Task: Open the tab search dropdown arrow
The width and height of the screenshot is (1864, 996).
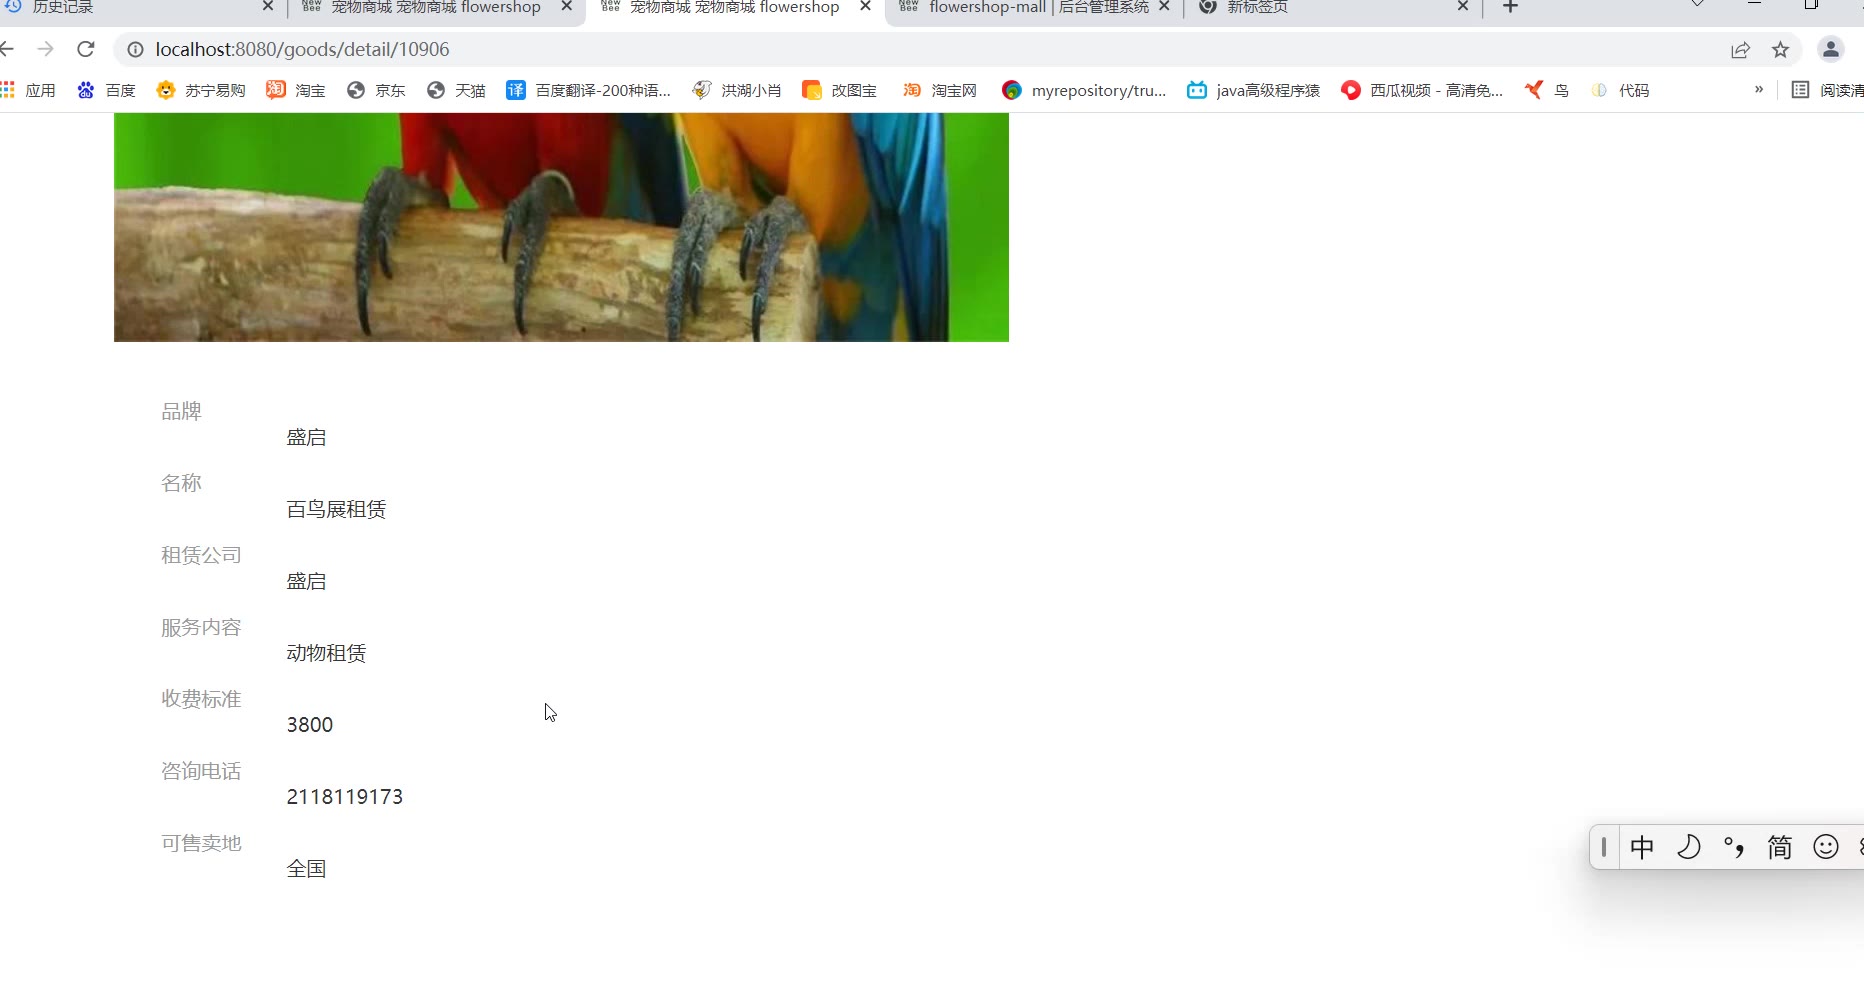Action: 1697,5
